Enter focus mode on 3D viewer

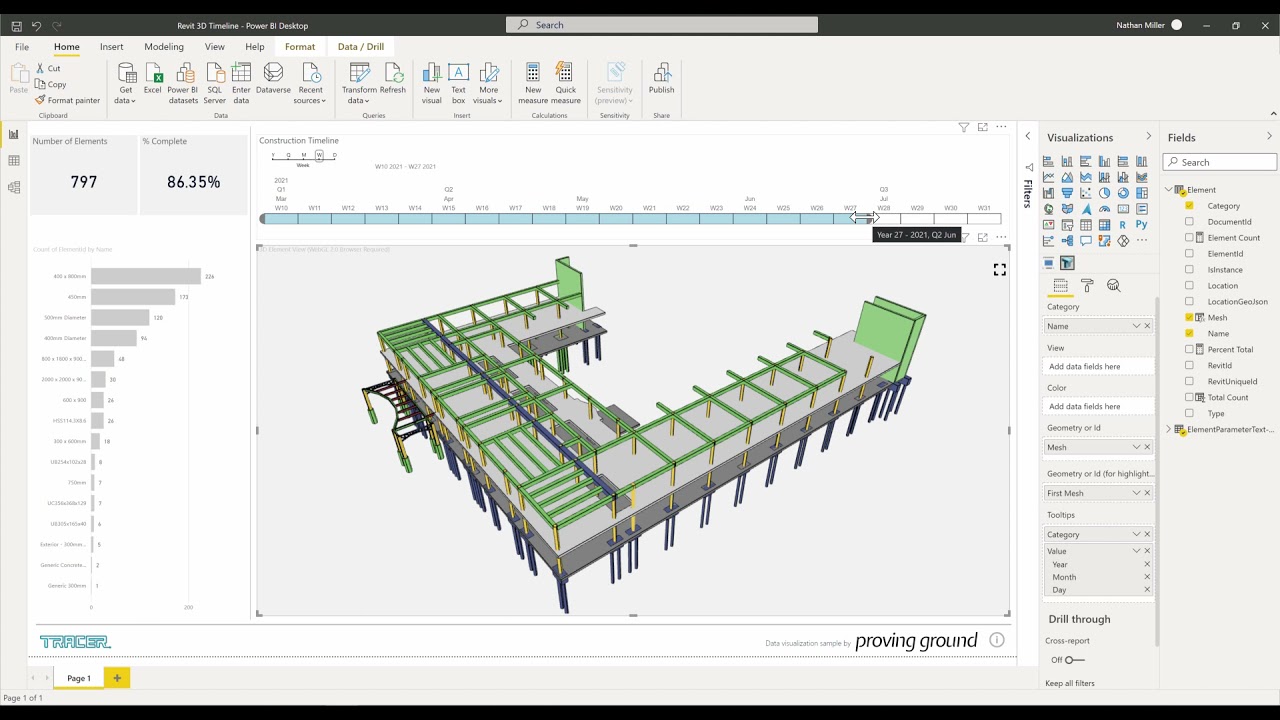[982, 238]
